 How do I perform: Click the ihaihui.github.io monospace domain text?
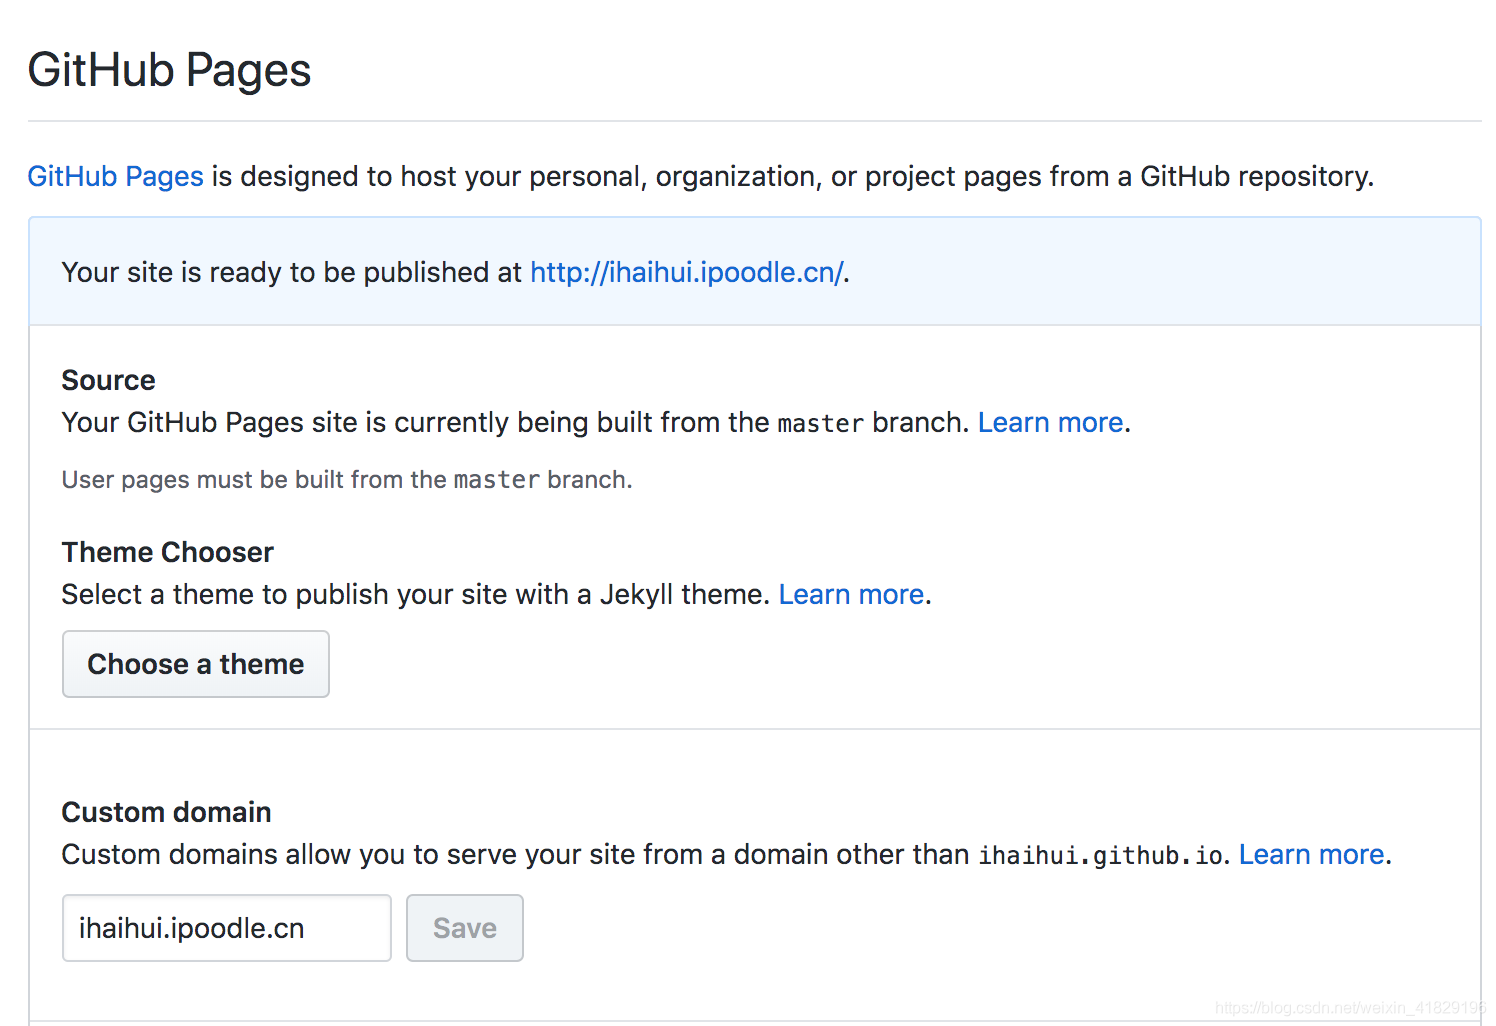[1100, 856]
